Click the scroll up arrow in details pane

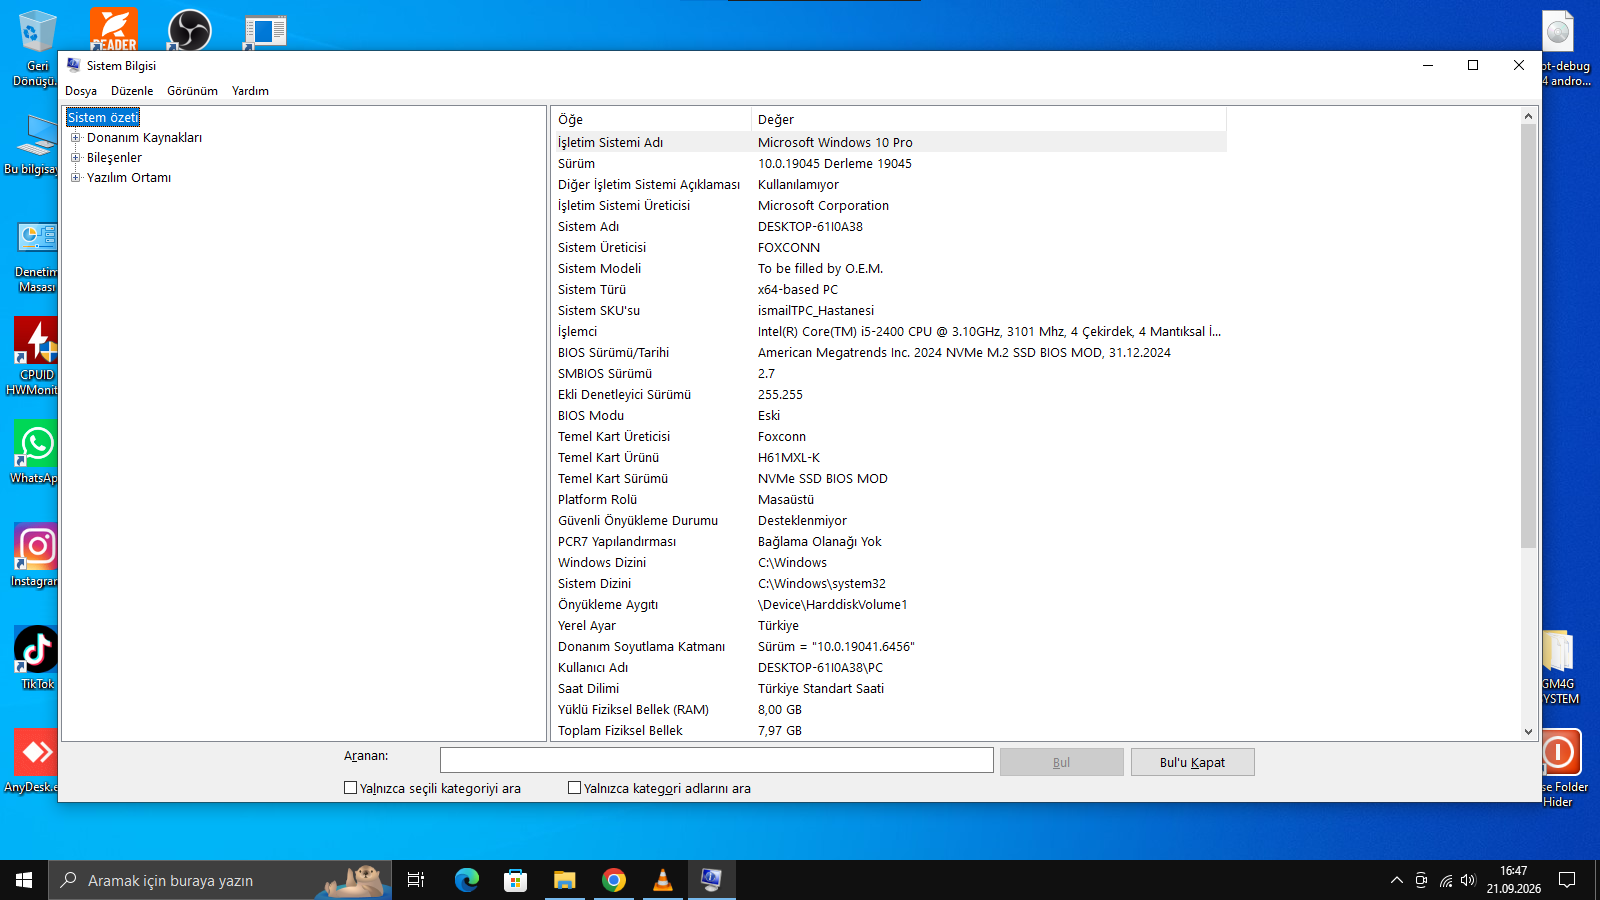coord(1528,117)
